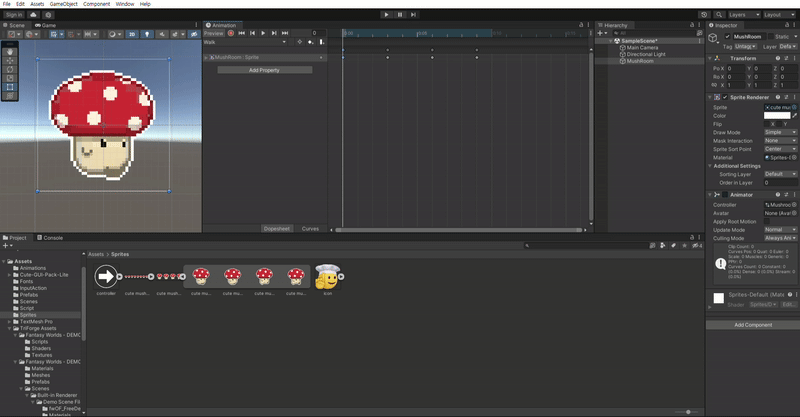Open the Tag dropdown
This screenshot has width=800, height=417.
(x=746, y=46)
